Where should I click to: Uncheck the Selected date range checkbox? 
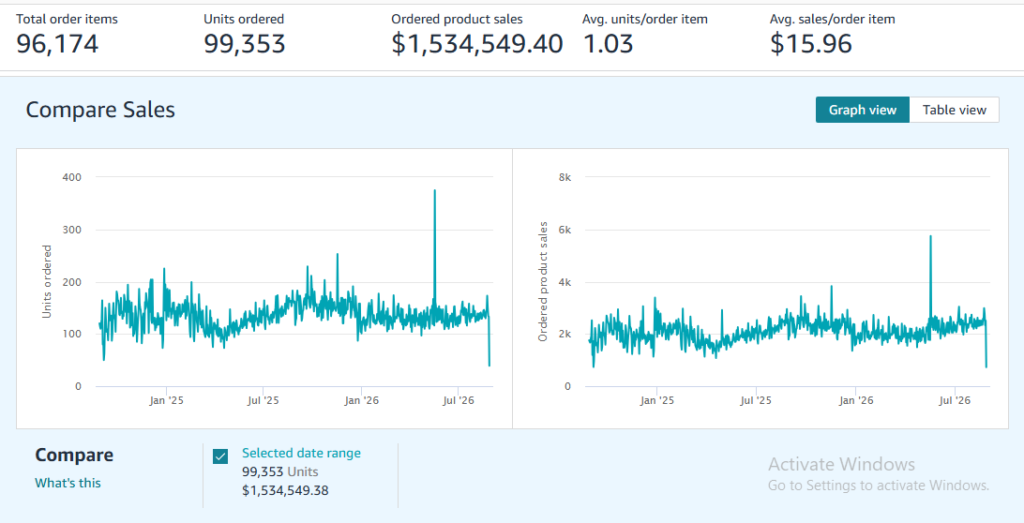tap(221, 456)
